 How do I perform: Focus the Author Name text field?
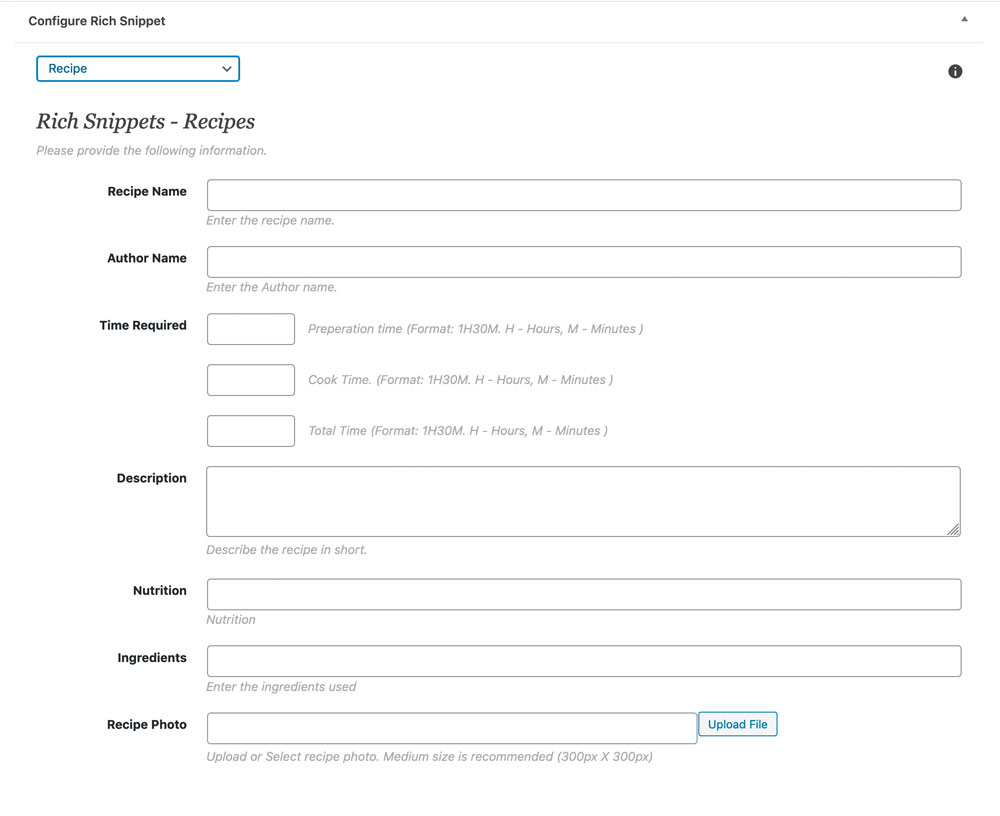(x=584, y=262)
